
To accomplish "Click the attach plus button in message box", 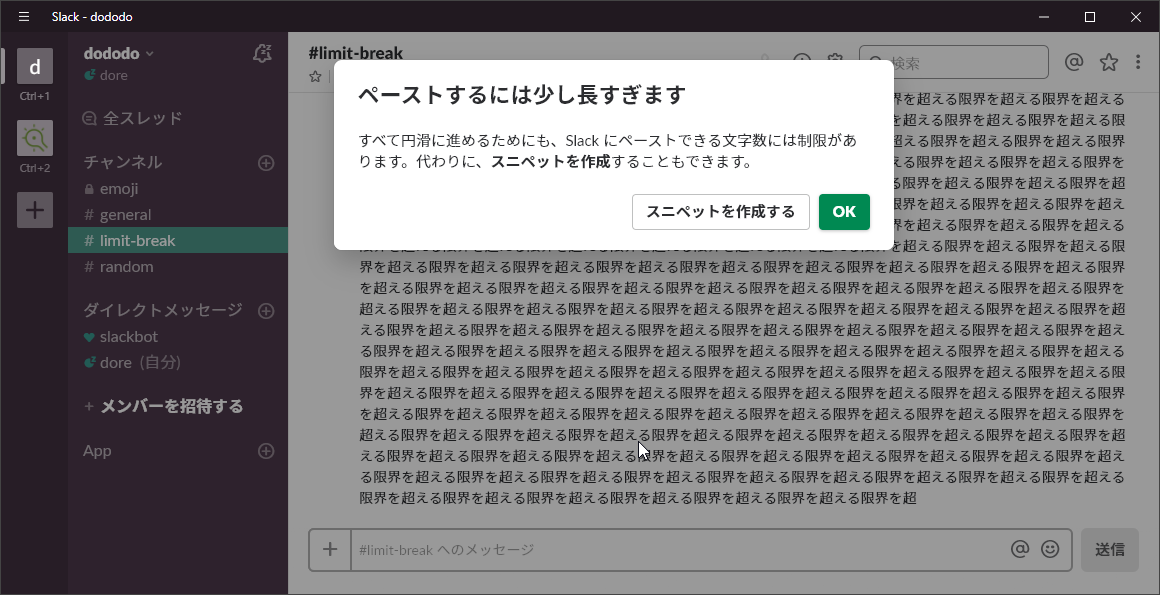I will pyautogui.click(x=330, y=549).
